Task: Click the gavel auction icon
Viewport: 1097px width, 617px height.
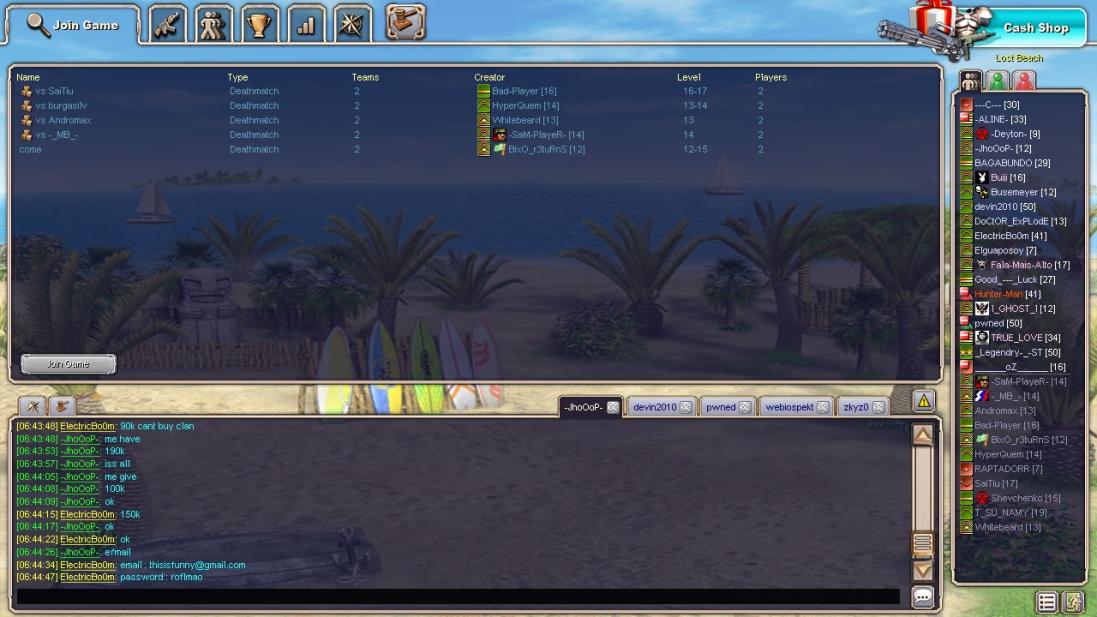Action: [x=405, y=23]
